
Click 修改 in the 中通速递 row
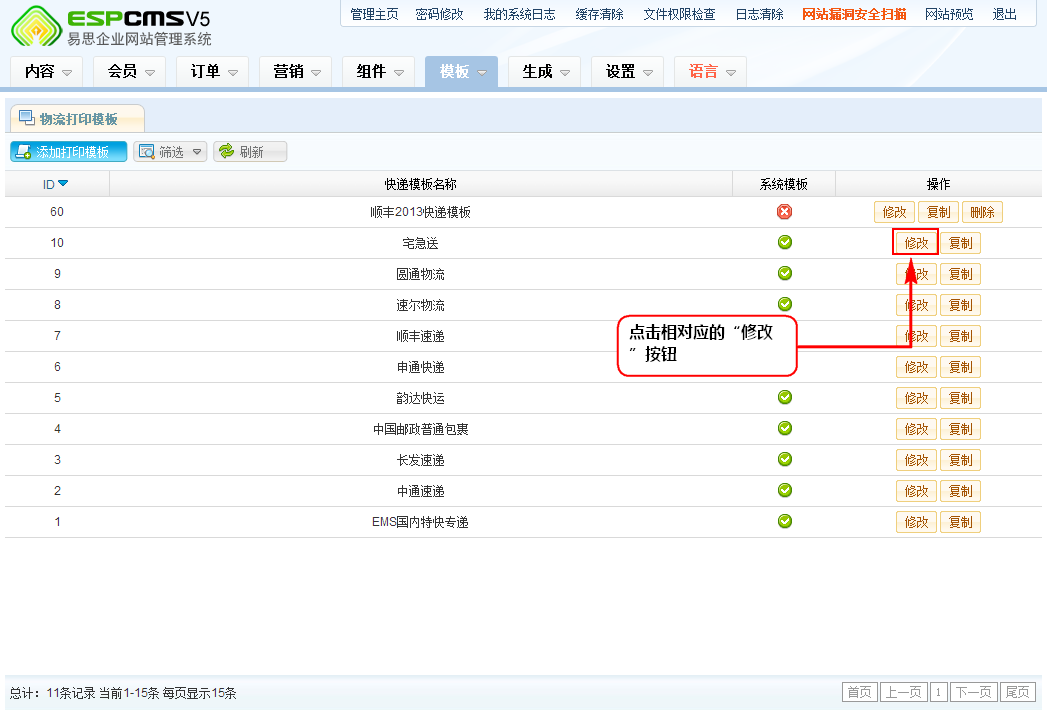click(916, 491)
